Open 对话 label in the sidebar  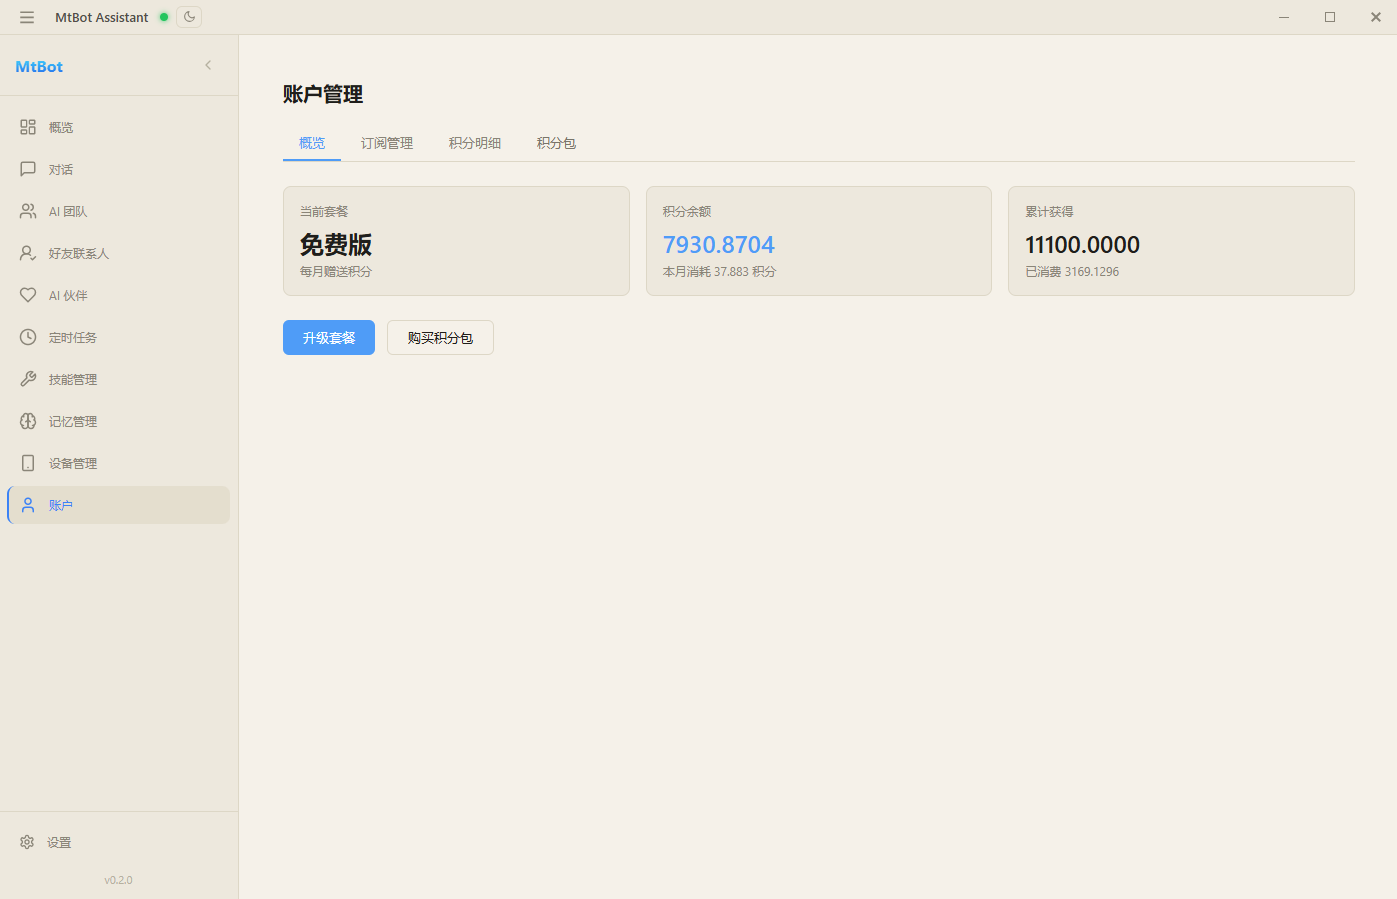point(61,170)
